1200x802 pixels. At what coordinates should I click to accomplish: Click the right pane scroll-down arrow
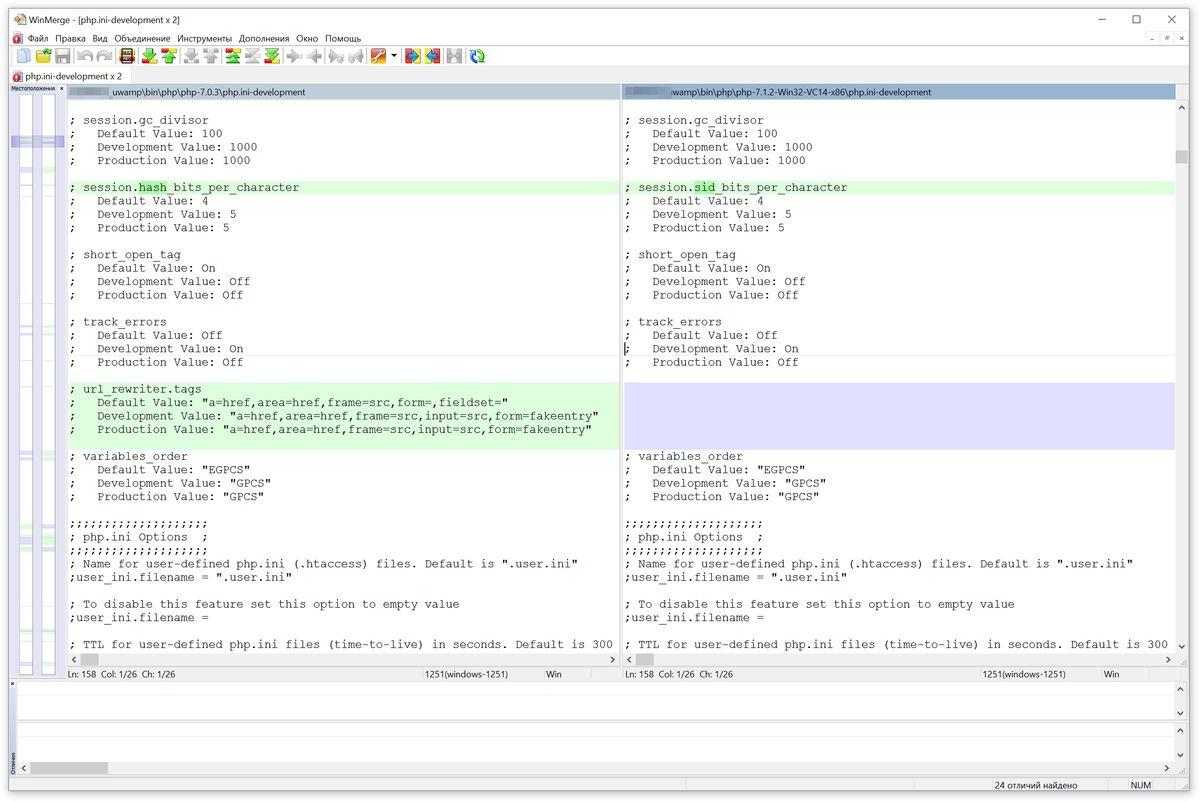[1181, 647]
